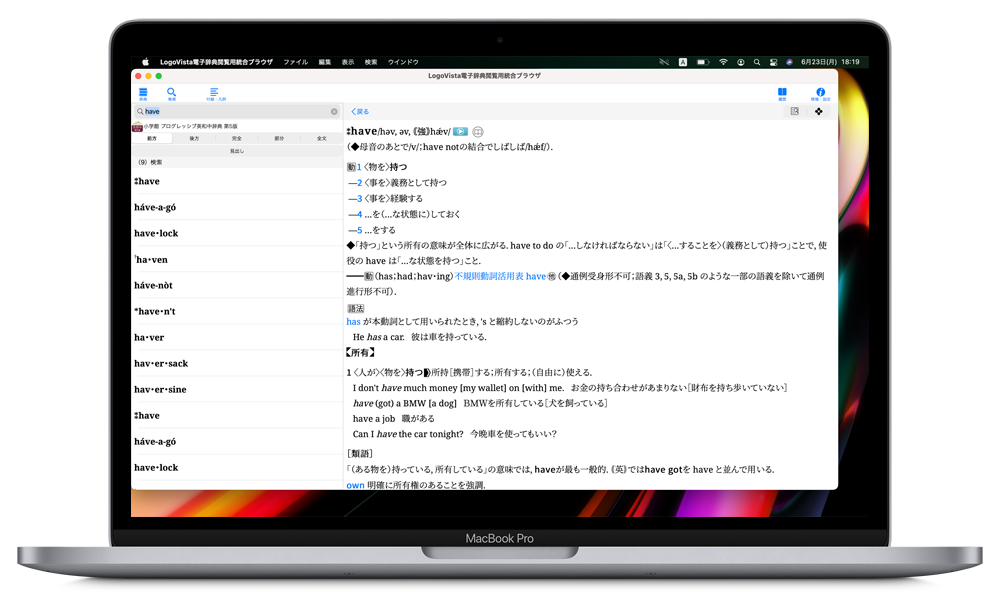
Task: Click the four-arrow icon above the entry
Action: tap(819, 112)
